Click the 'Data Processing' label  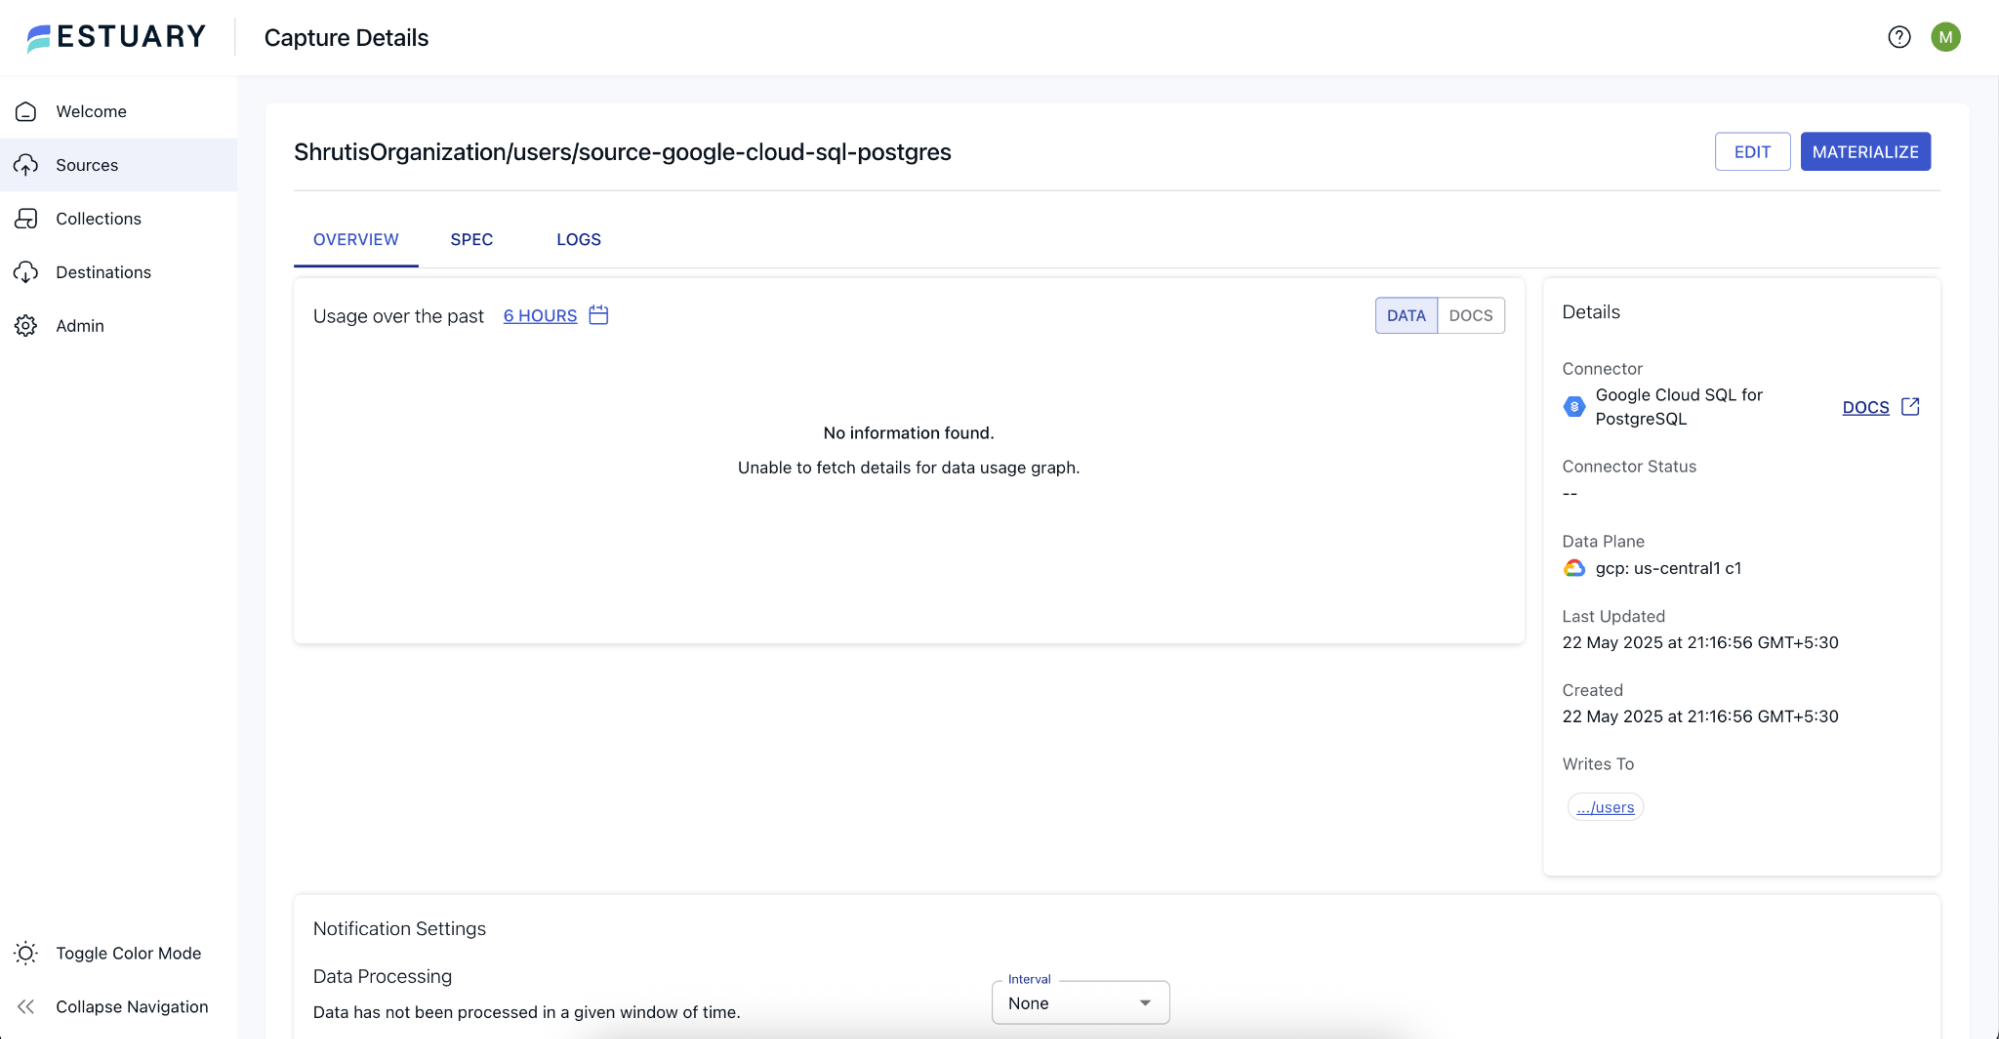coord(382,976)
